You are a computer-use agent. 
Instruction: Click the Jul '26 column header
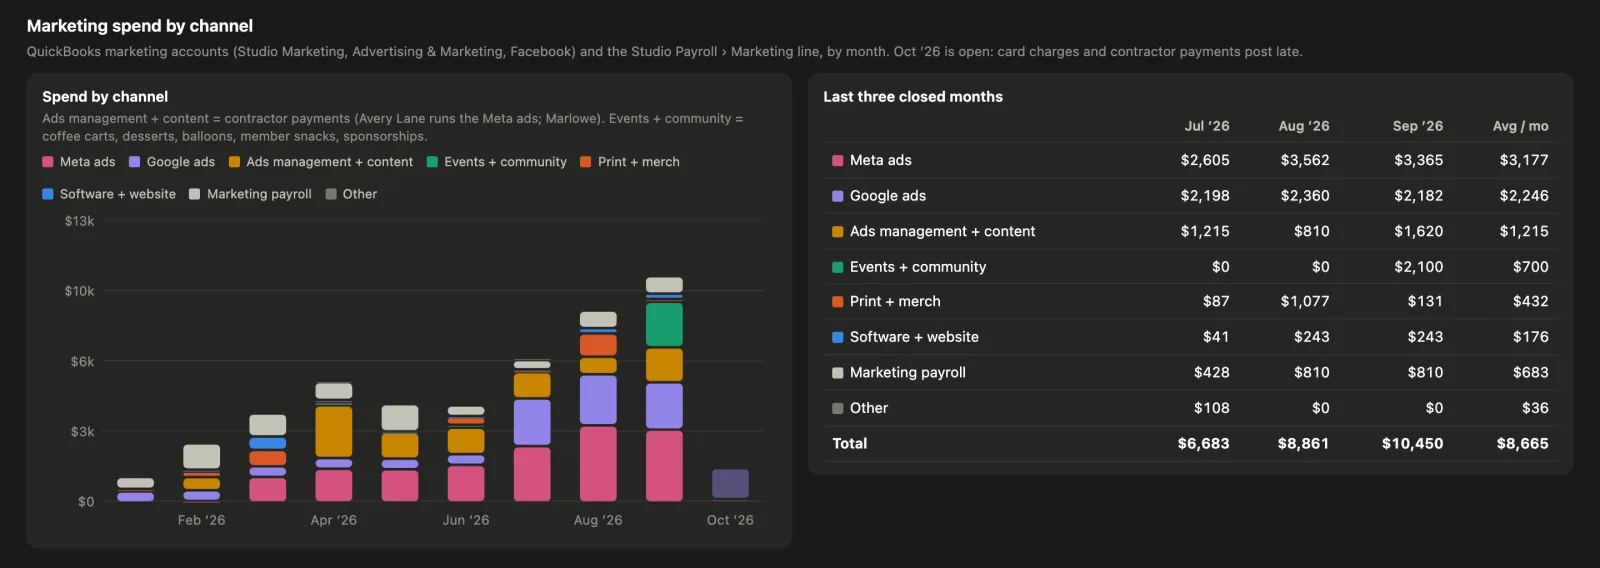click(1207, 126)
